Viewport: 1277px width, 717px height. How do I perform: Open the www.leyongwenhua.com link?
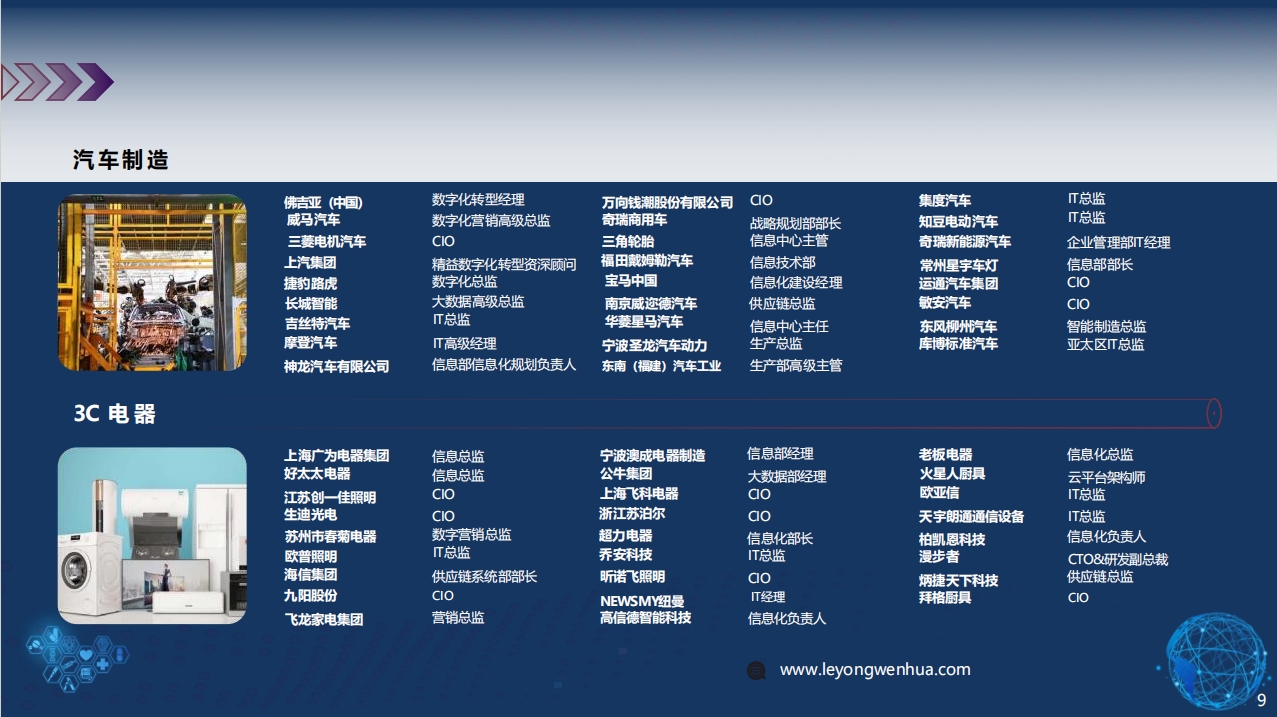pos(875,670)
